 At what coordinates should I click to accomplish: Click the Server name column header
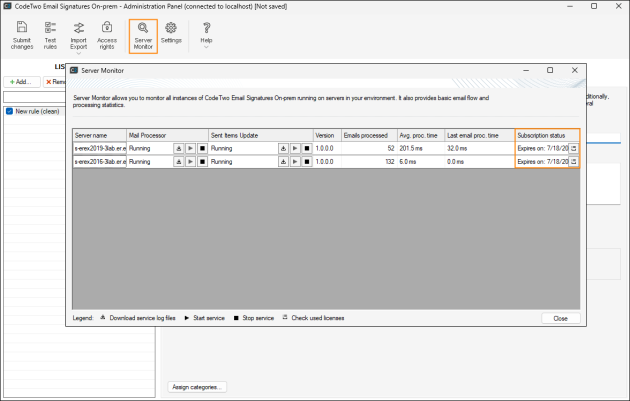(x=99, y=135)
